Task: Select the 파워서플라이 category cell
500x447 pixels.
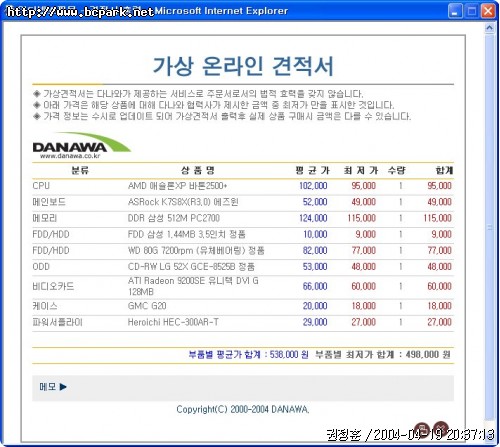Action: pyautogui.click(x=57, y=322)
